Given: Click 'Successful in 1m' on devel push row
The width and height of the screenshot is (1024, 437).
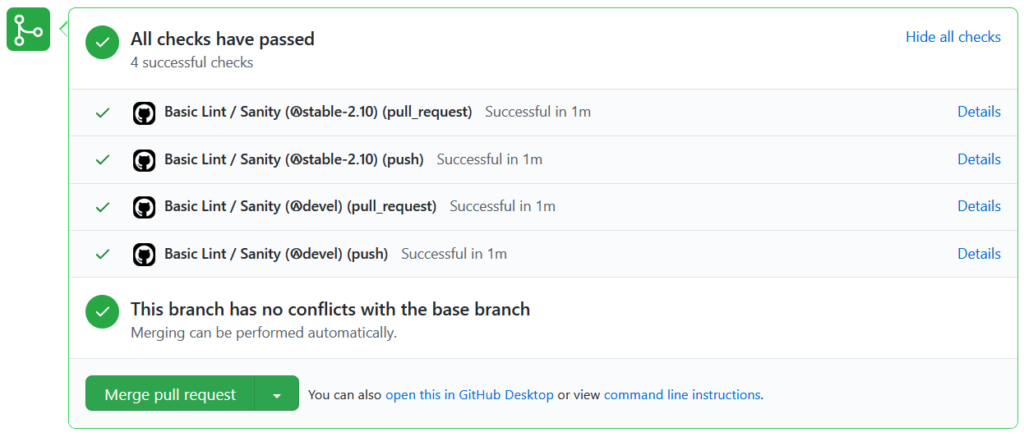Looking at the screenshot, I should (454, 253).
